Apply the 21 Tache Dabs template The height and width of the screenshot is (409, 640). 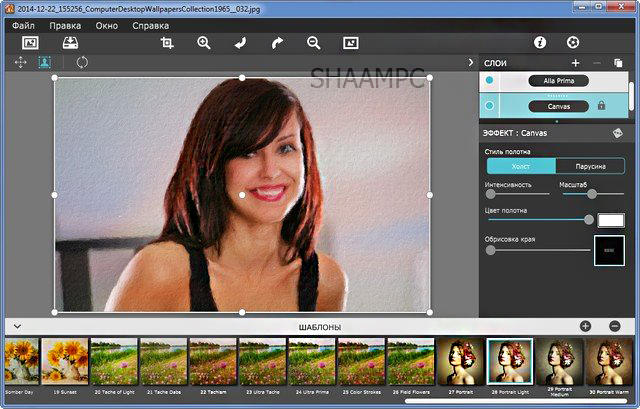click(164, 362)
